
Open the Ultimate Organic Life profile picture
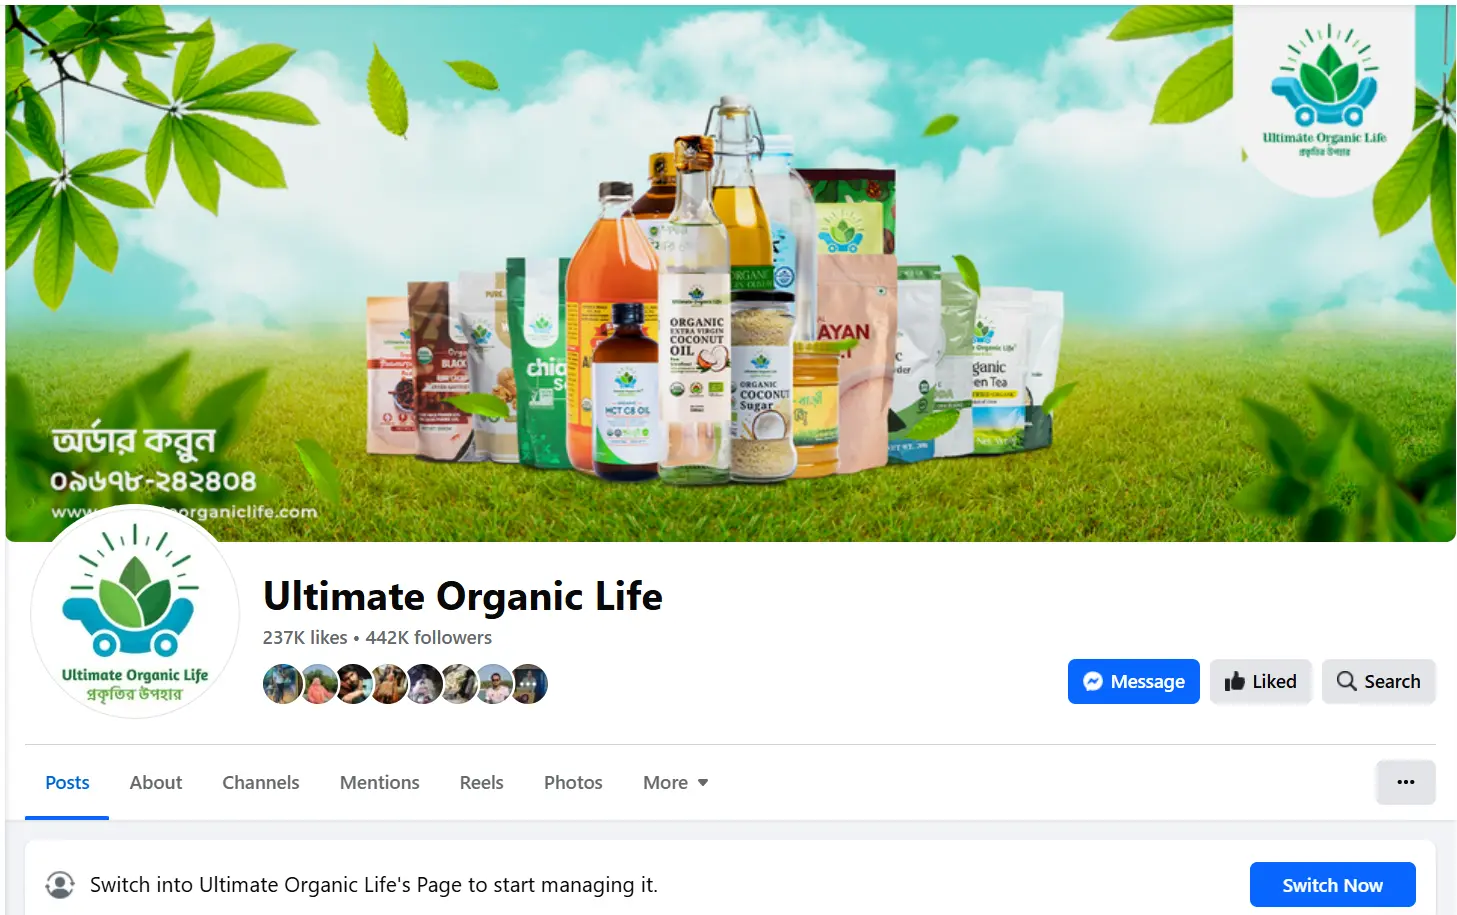click(x=135, y=612)
